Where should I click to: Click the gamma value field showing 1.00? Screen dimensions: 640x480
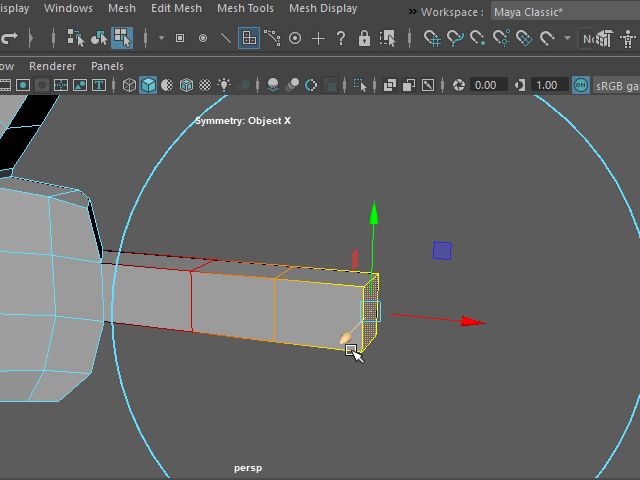pyautogui.click(x=547, y=85)
